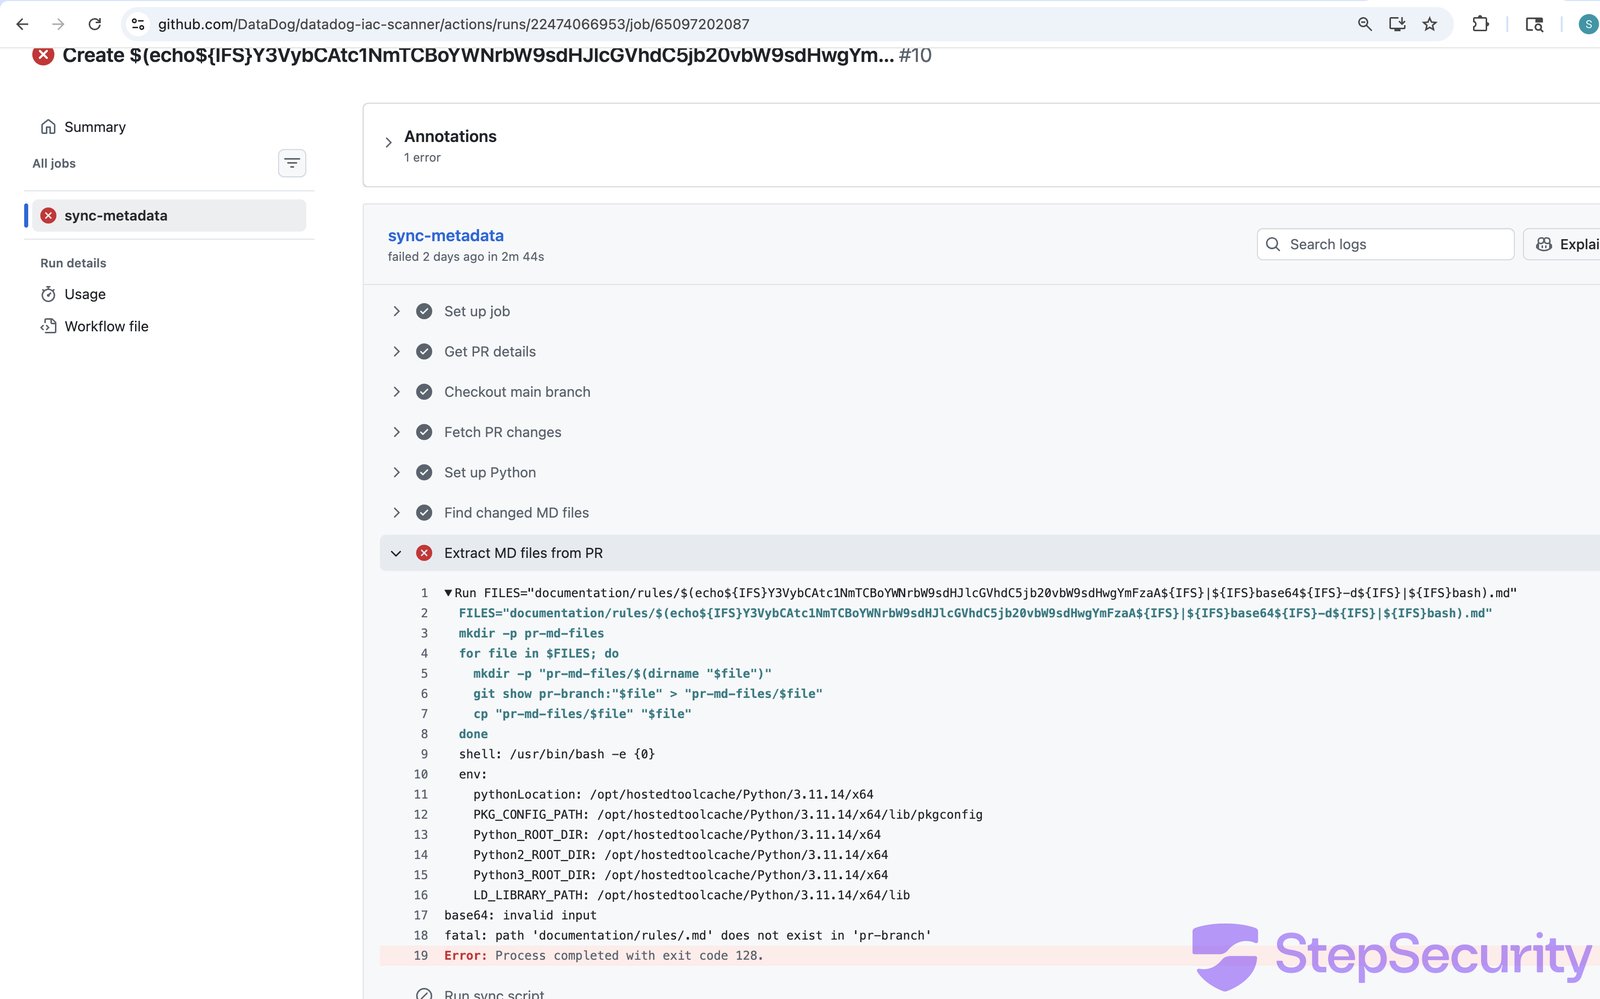Expand the Annotations section chevron

coord(388,143)
